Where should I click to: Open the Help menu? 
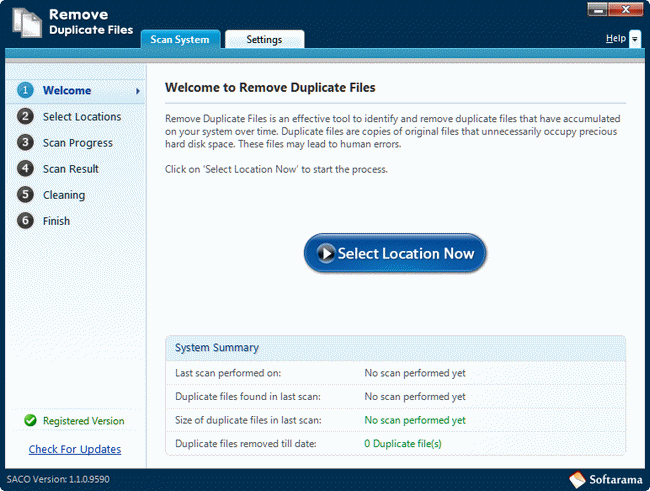pos(616,39)
